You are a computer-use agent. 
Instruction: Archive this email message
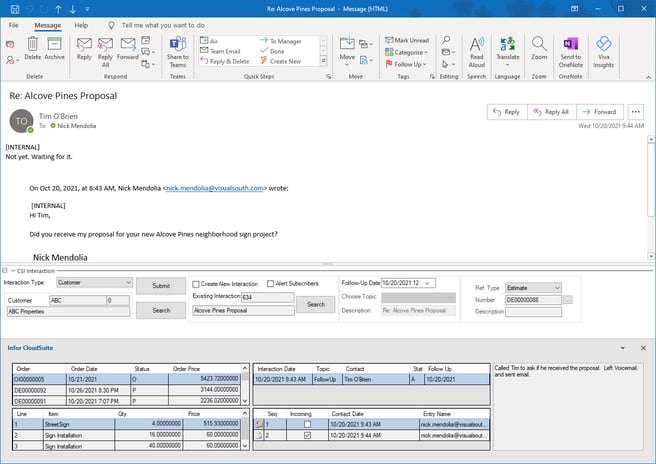tap(55, 47)
